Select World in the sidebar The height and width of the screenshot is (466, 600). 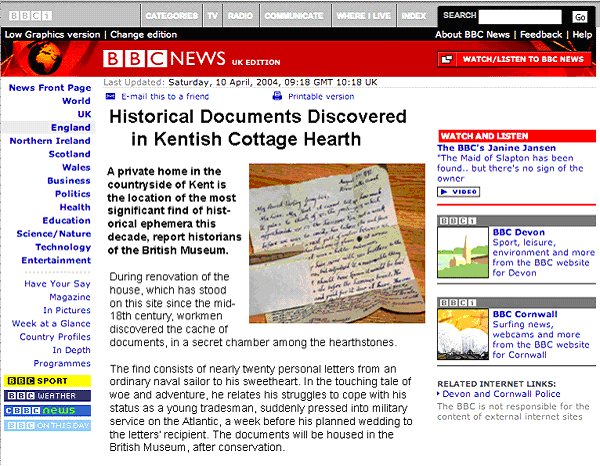pos(76,101)
